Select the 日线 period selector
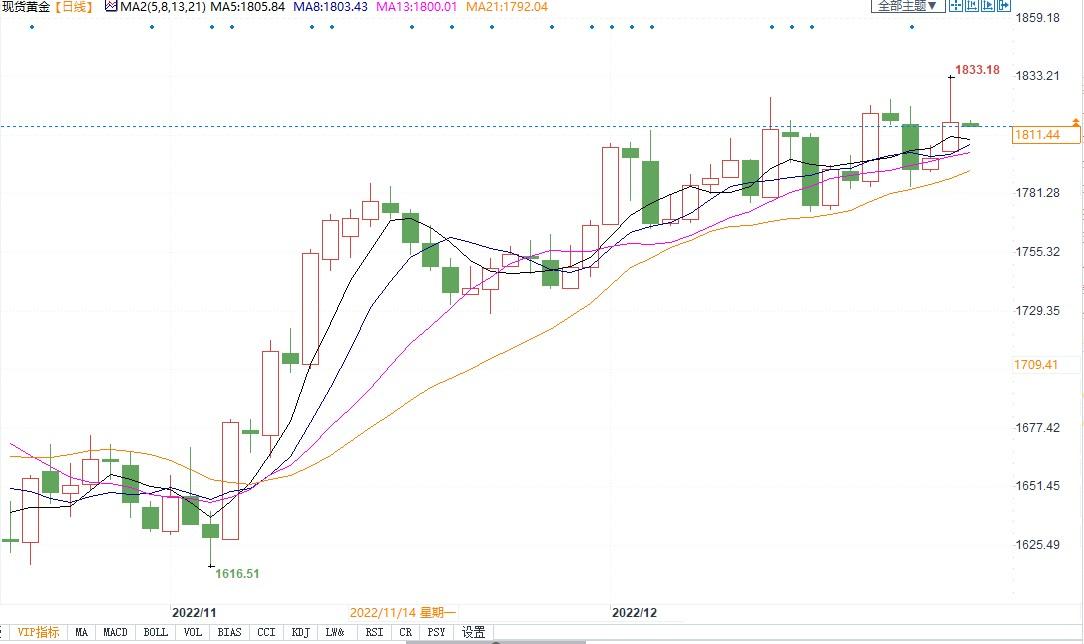The image size is (1084, 644). coord(72,6)
